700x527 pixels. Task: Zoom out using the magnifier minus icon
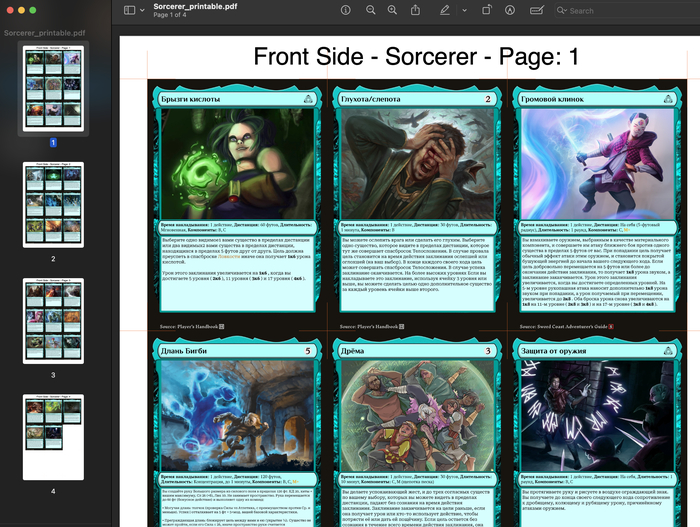tap(370, 10)
